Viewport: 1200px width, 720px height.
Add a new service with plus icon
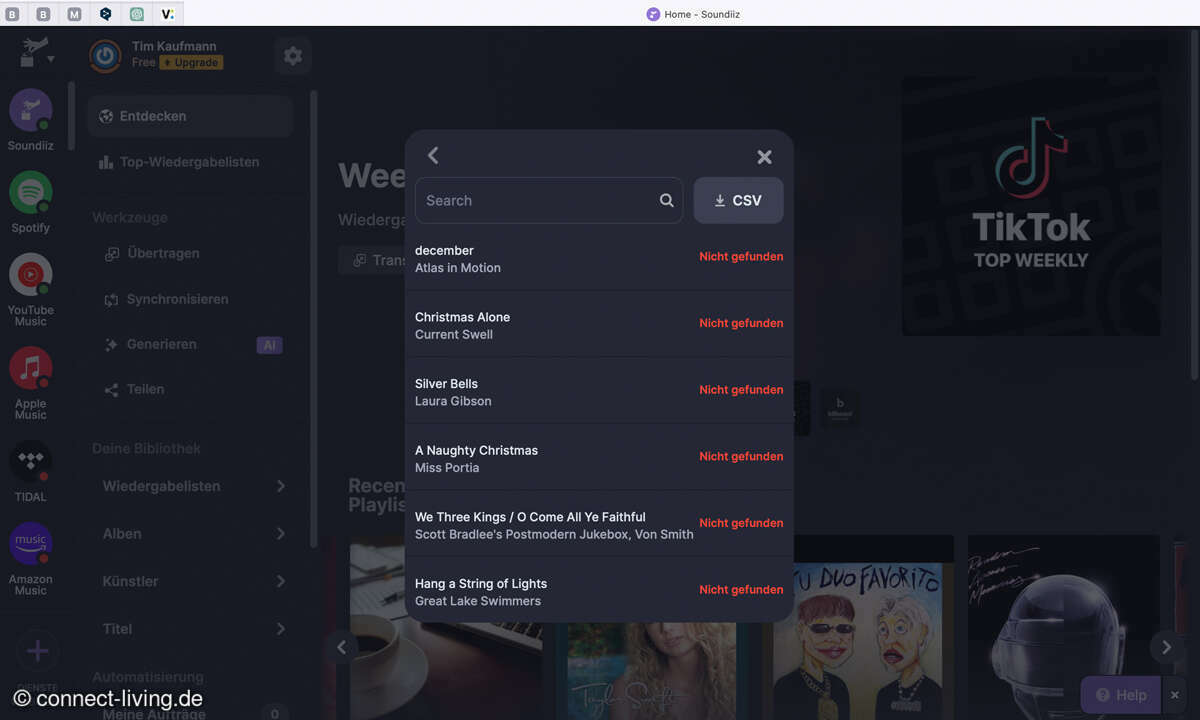[x=37, y=652]
